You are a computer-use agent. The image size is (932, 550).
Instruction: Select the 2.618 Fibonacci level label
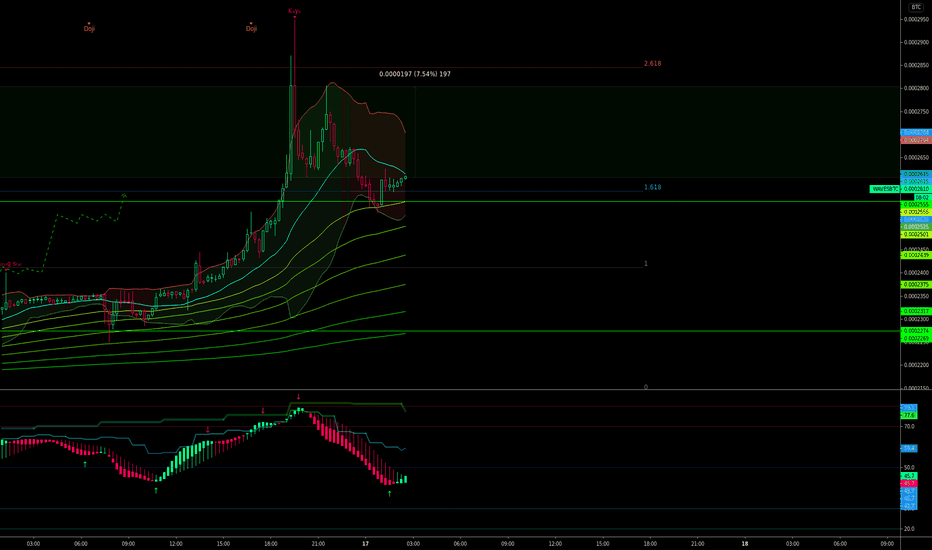(x=652, y=64)
